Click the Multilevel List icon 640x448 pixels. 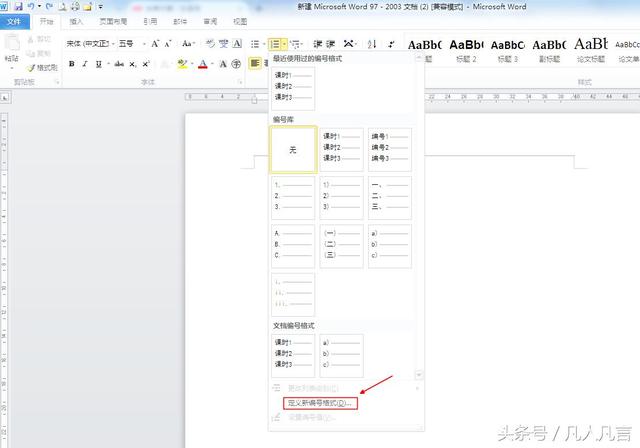tap(296, 44)
